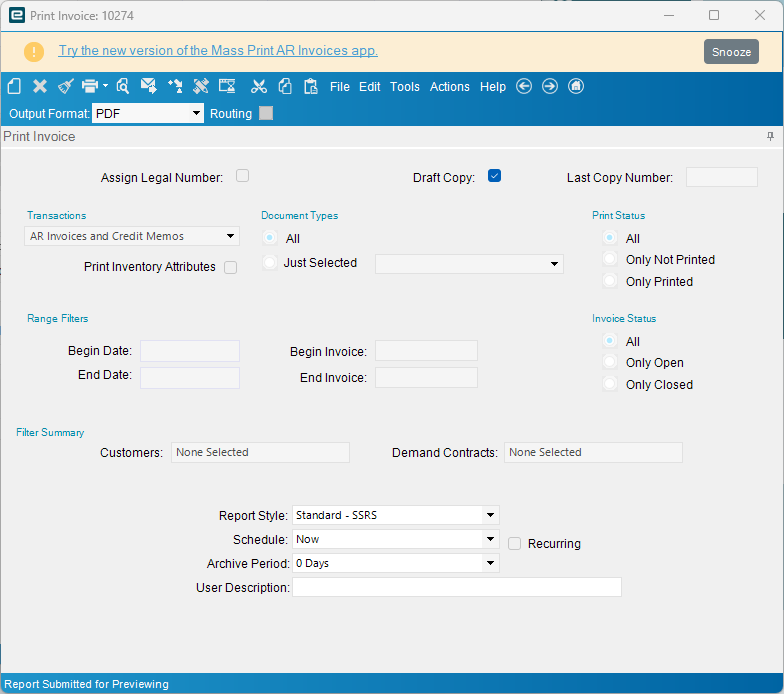
Task: Click the Last Copy Number field
Action: tap(722, 177)
